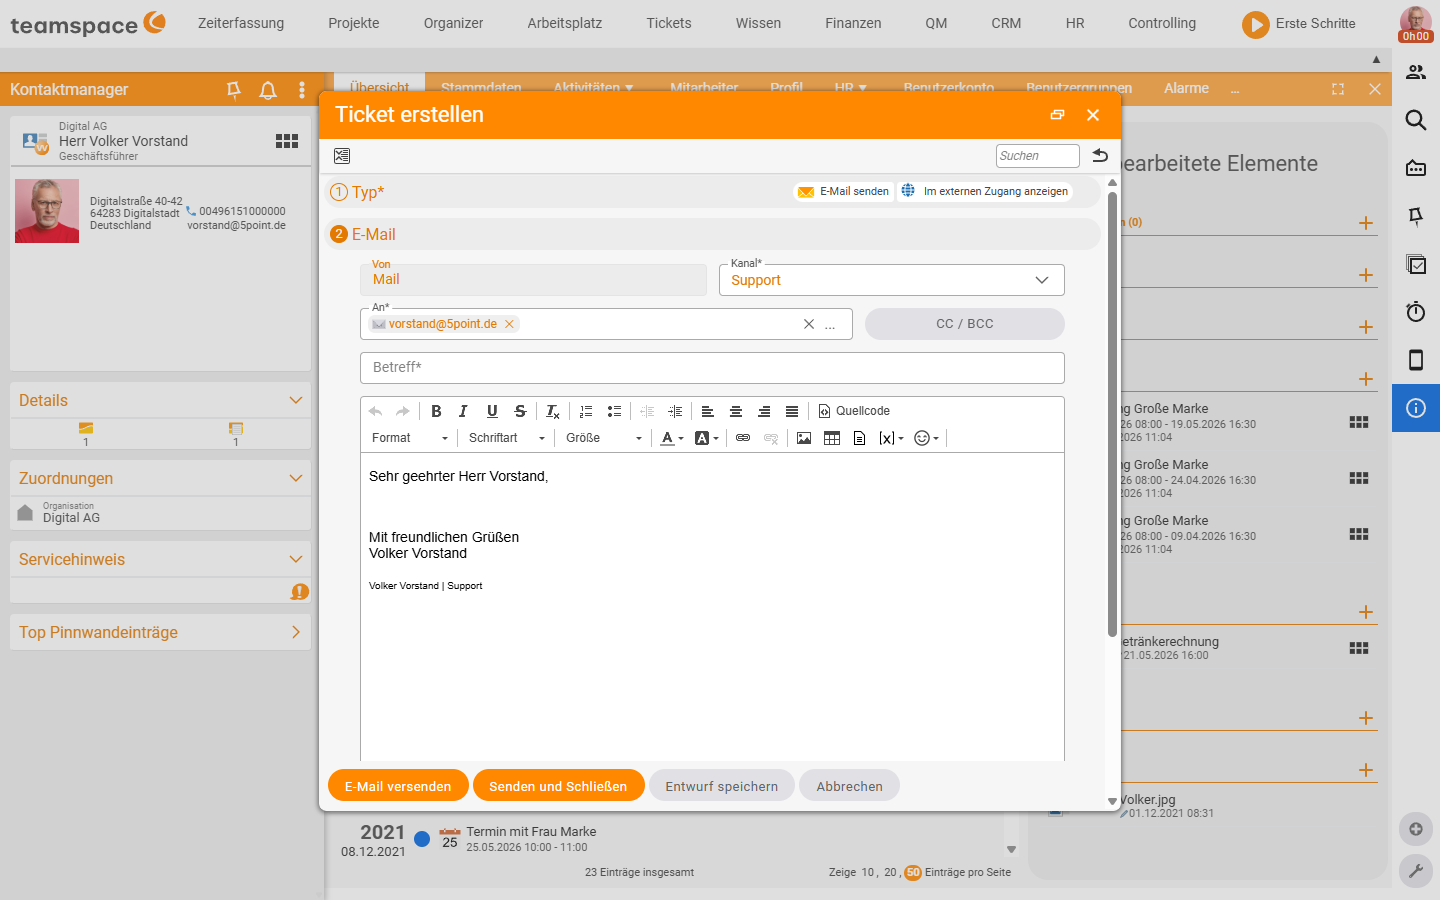The image size is (1440, 900).
Task: Click the Betreff subject field
Action: (712, 368)
